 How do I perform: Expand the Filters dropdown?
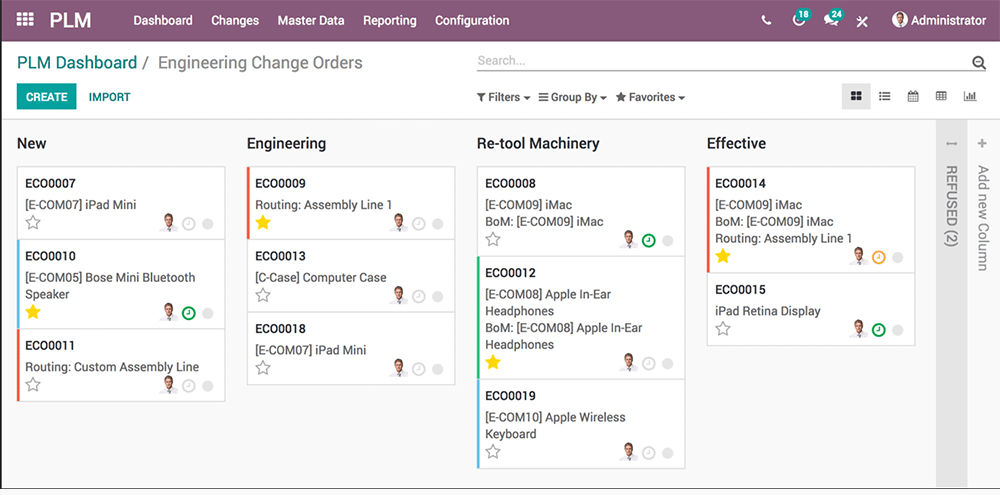tap(503, 98)
